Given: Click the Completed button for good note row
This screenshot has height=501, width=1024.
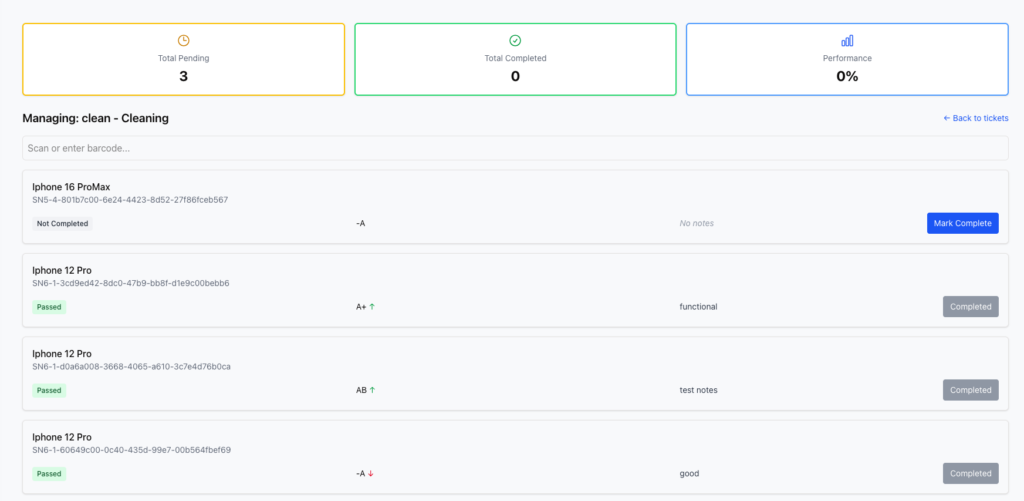Looking at the screenshot, I should click(970, 474).
